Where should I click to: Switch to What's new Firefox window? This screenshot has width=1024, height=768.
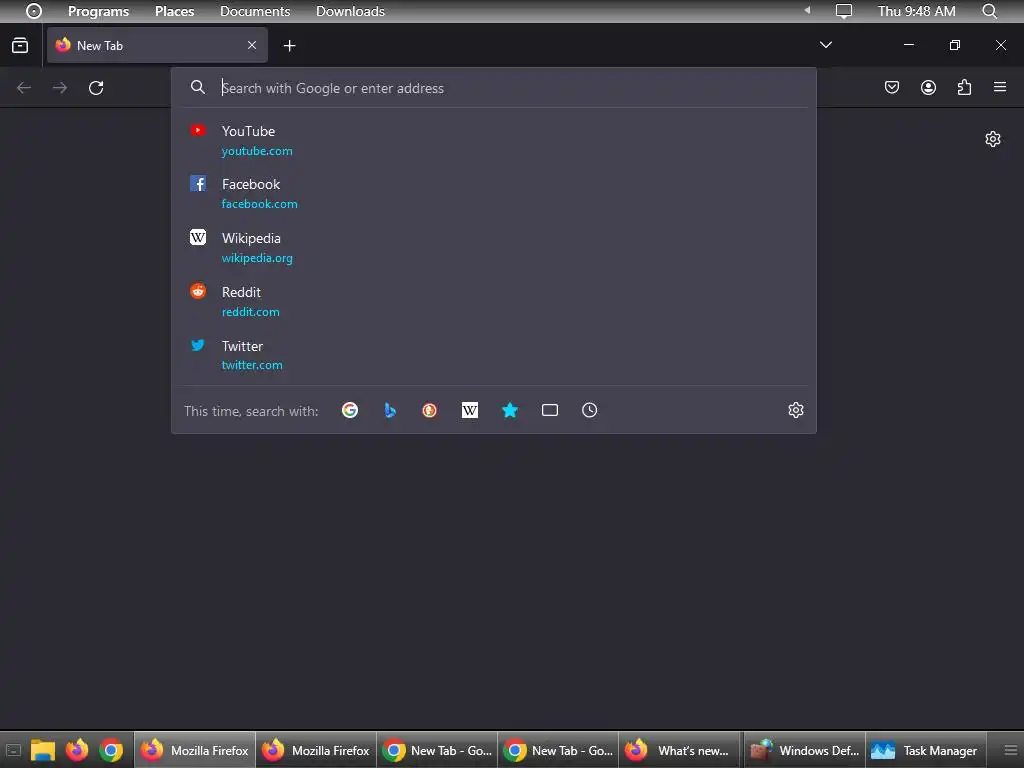coord(679,750)
